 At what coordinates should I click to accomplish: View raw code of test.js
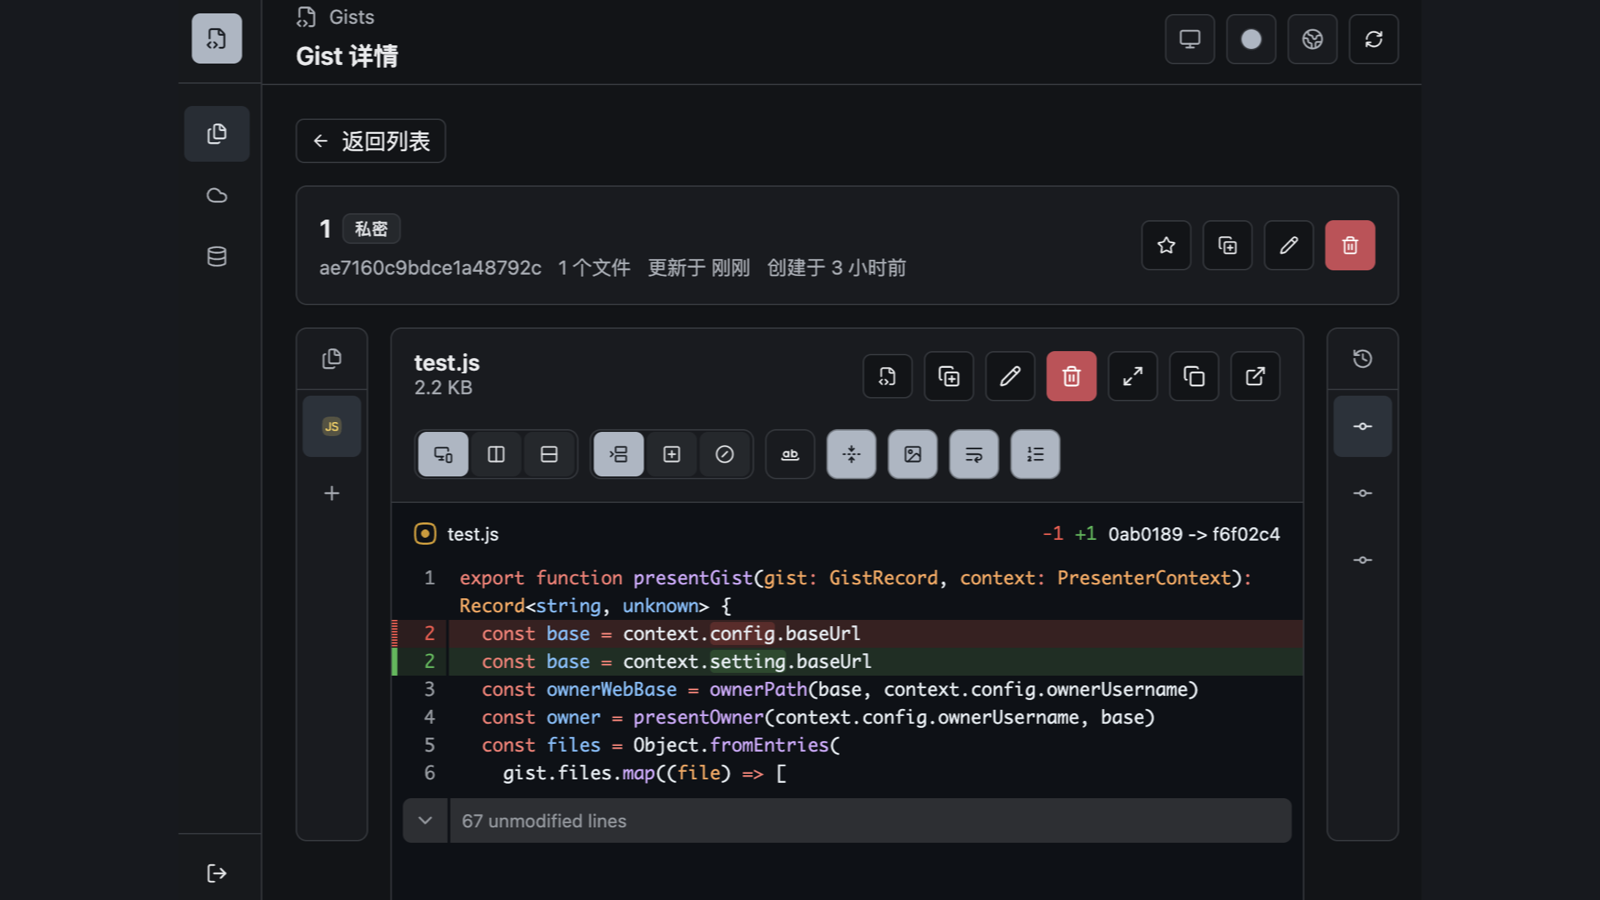888,376
